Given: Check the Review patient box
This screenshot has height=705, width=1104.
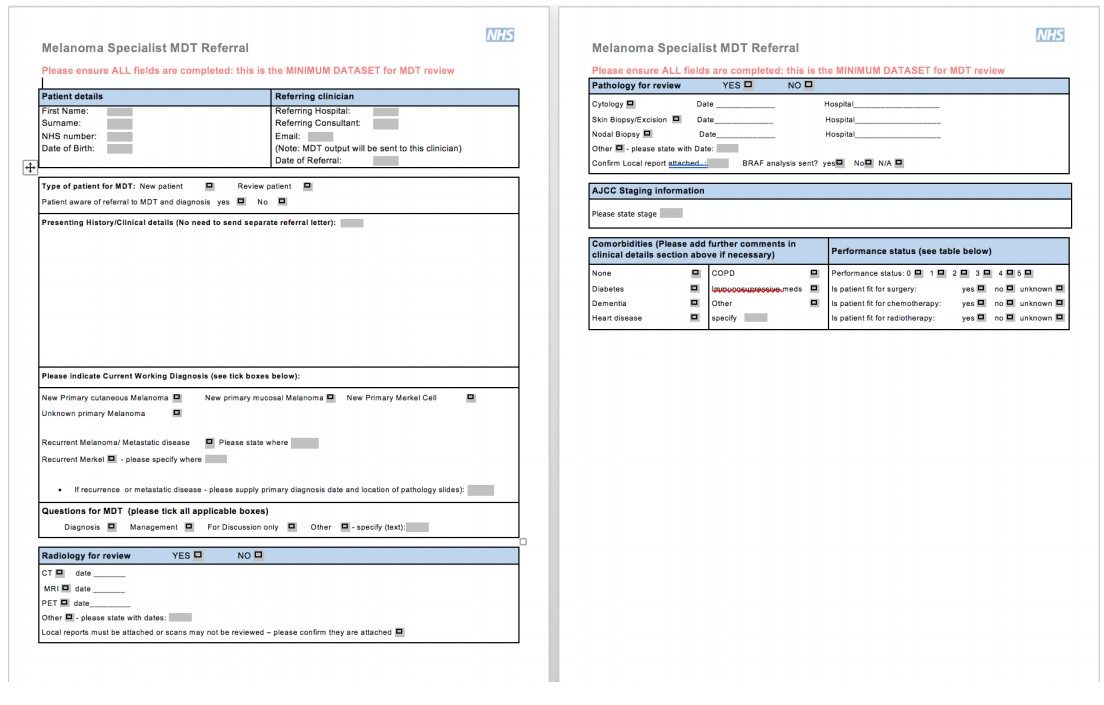Looking at the screenshot, I should click(x=305, y=186).
